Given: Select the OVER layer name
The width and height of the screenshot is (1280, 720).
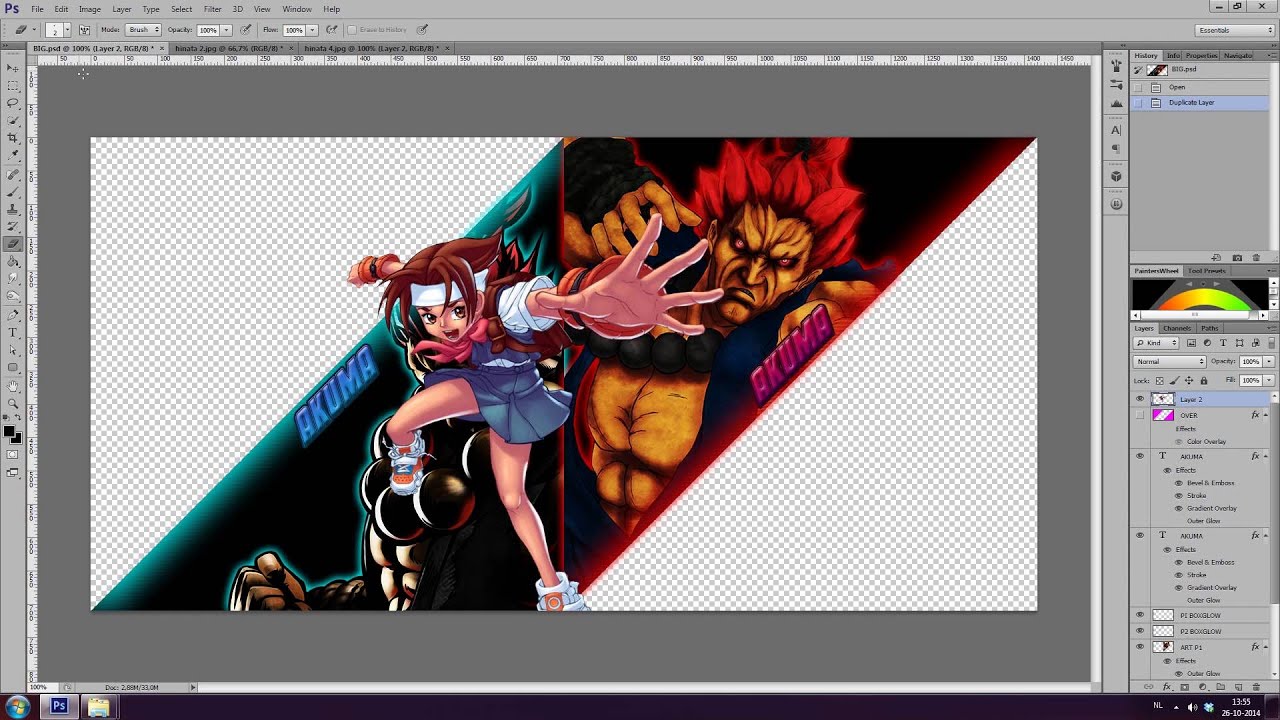Looking at the screenshot, I should 1189,415.
